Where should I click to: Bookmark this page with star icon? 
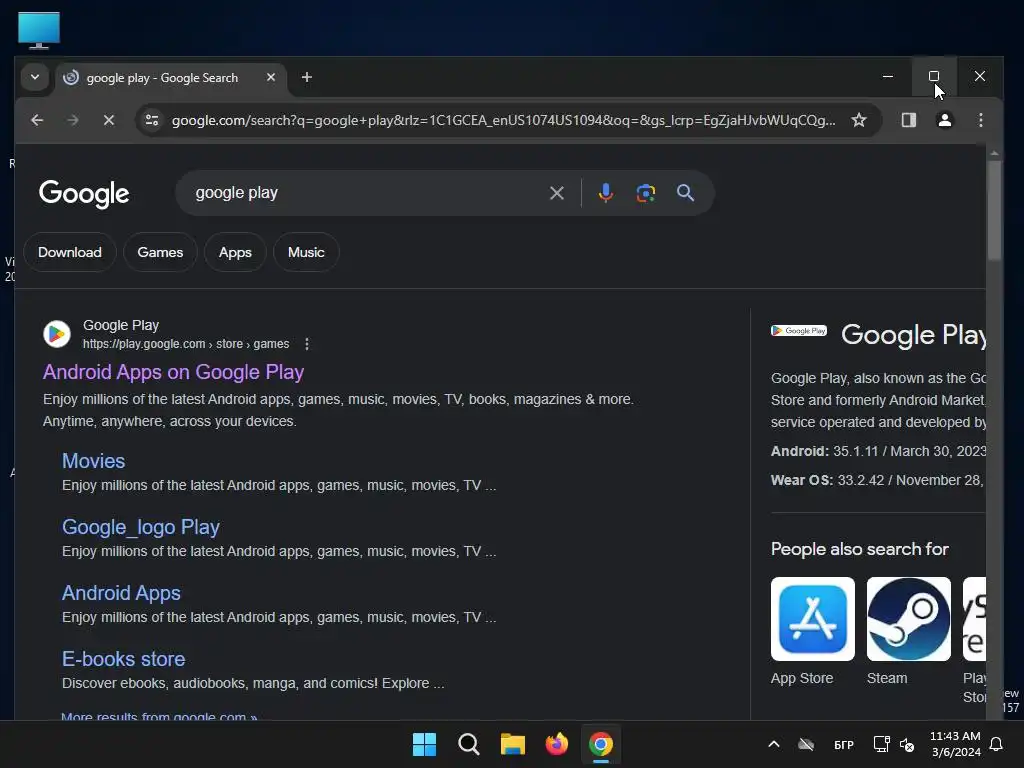point(859,120)
